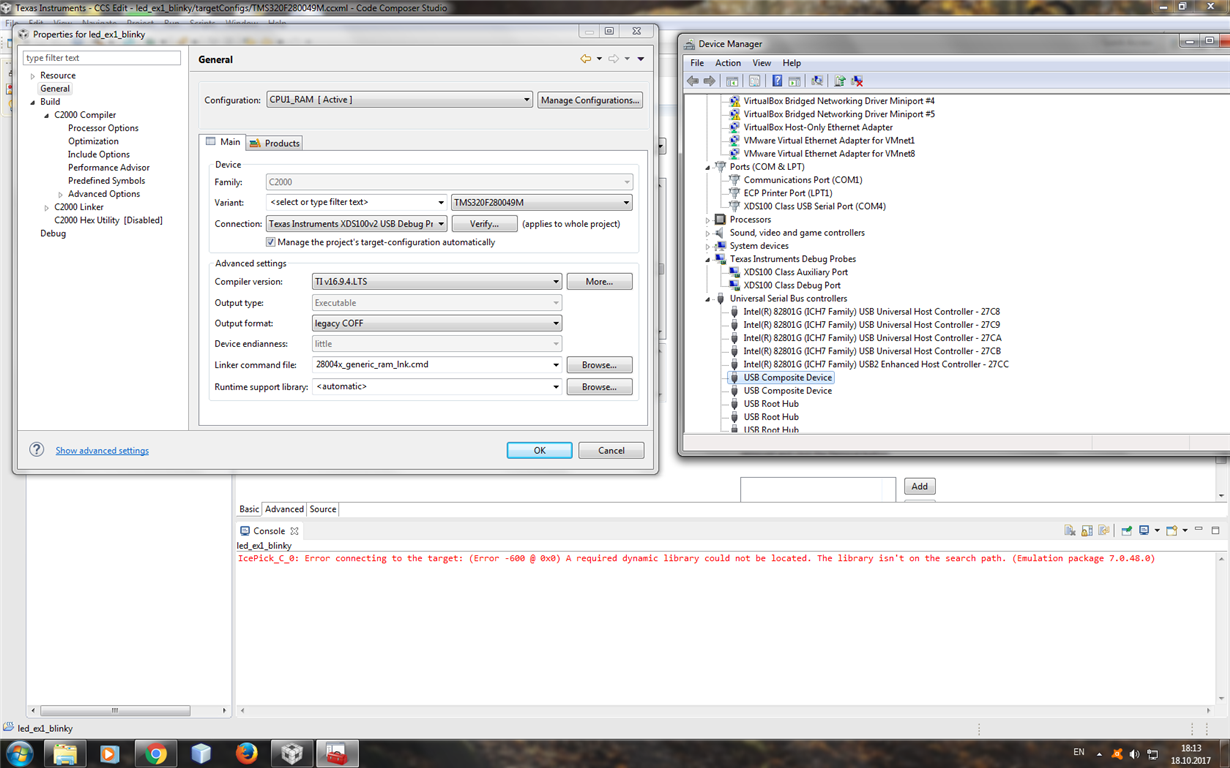Screen dimensions: 1230x768
Task: Click Open Console icon
Action: point(1172,531)
